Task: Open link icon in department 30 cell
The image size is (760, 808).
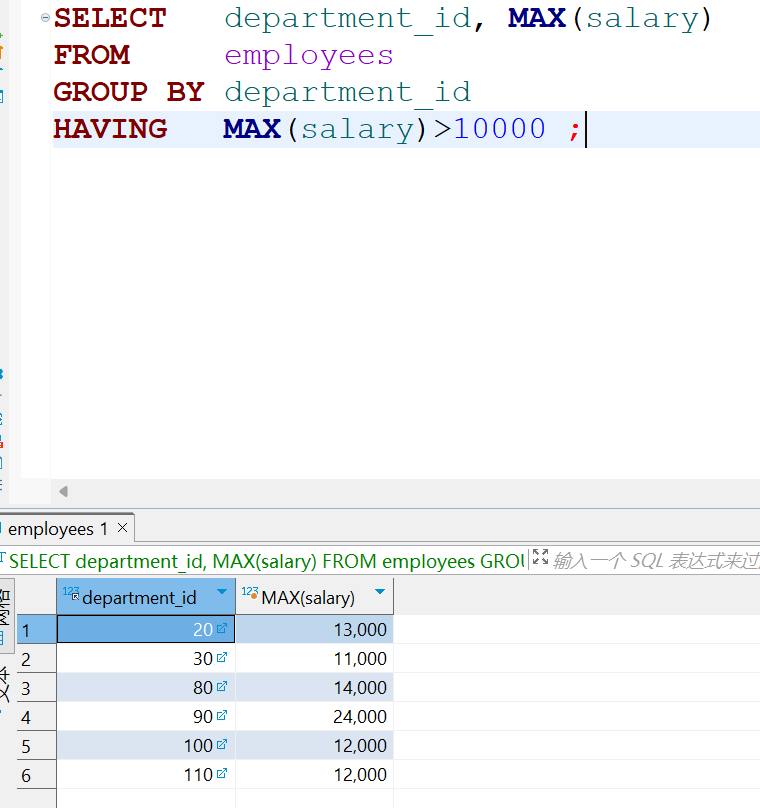Action: pyautogui.click(x=222, y=658)
